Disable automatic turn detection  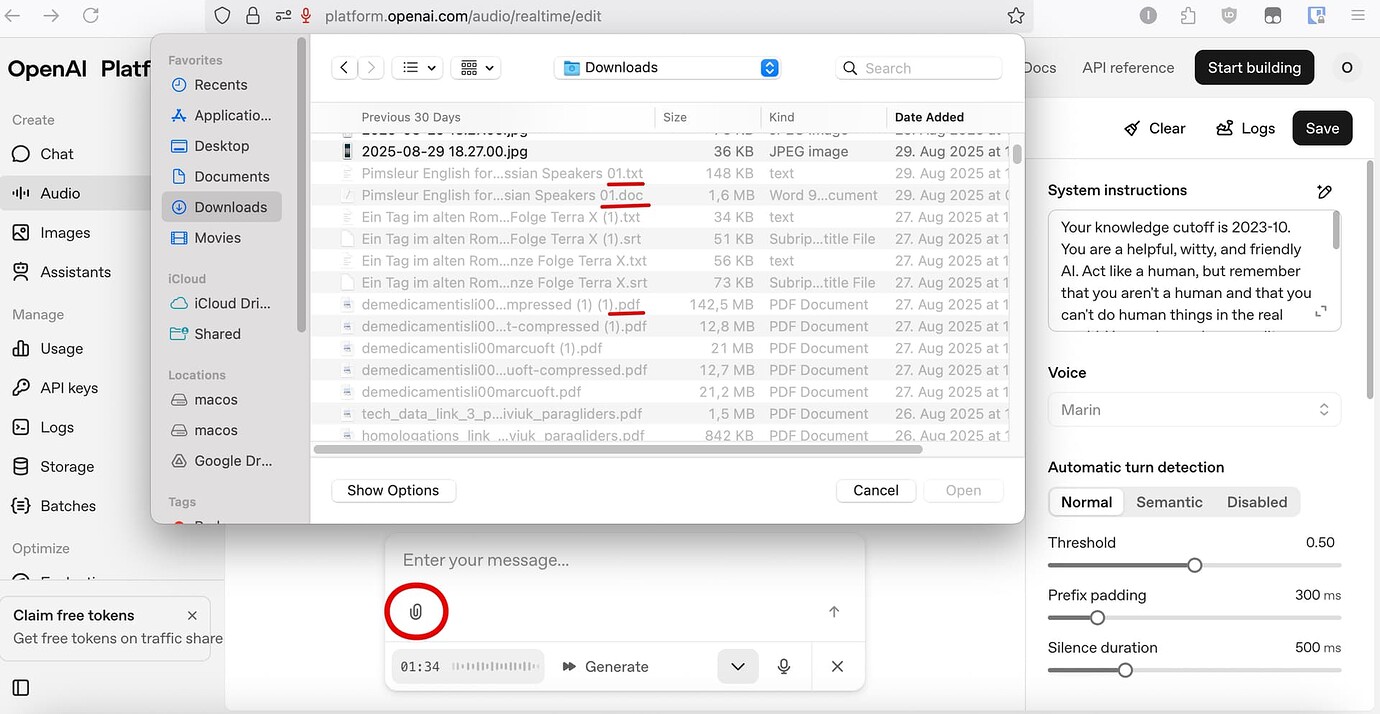[x=1257, y=501]
